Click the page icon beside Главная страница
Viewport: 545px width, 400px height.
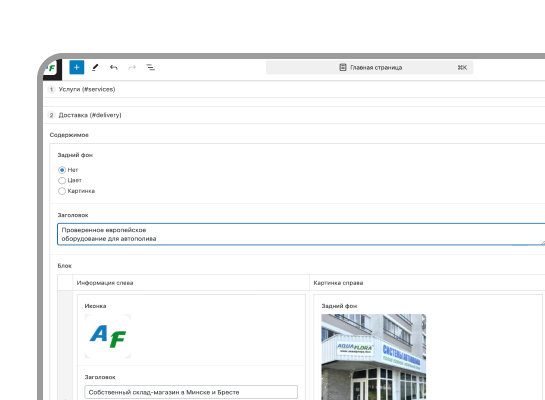tap(343, 67)
